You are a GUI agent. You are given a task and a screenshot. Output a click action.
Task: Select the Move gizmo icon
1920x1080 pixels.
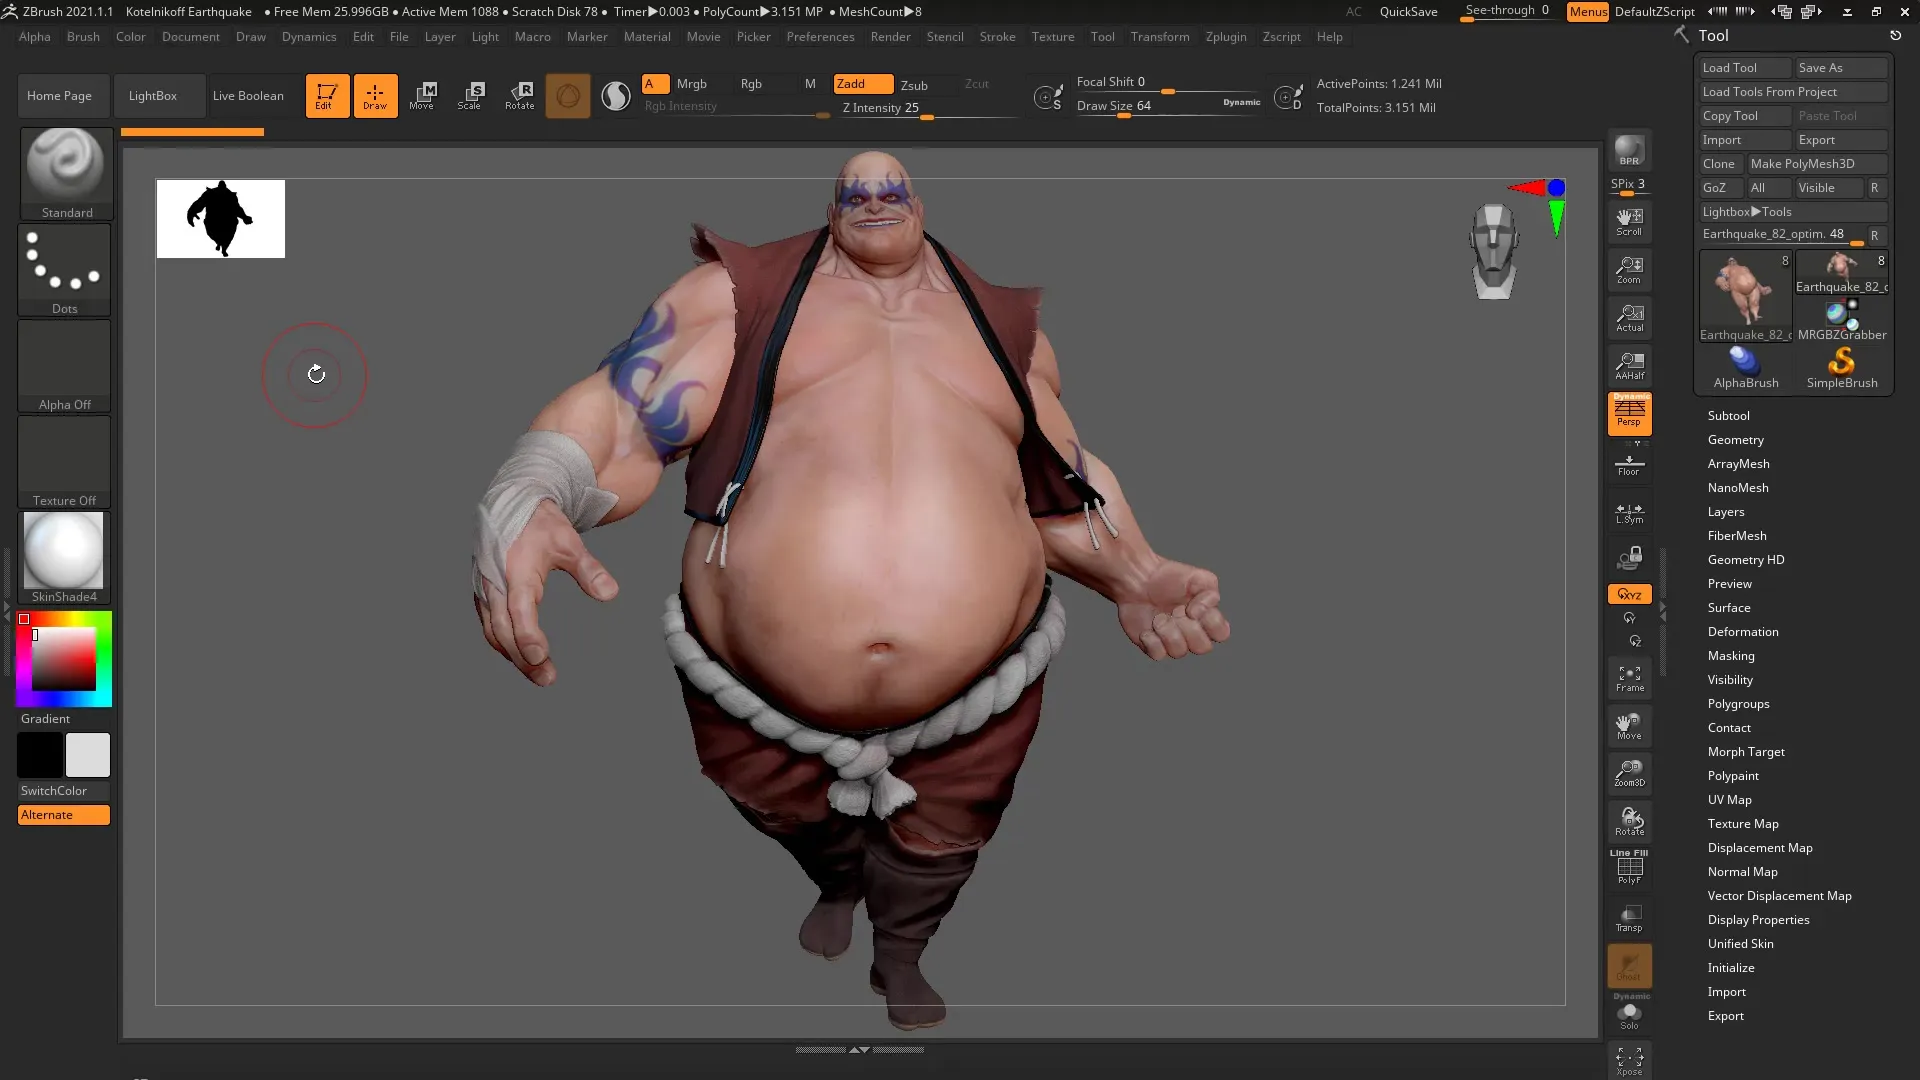coord(422,96)
